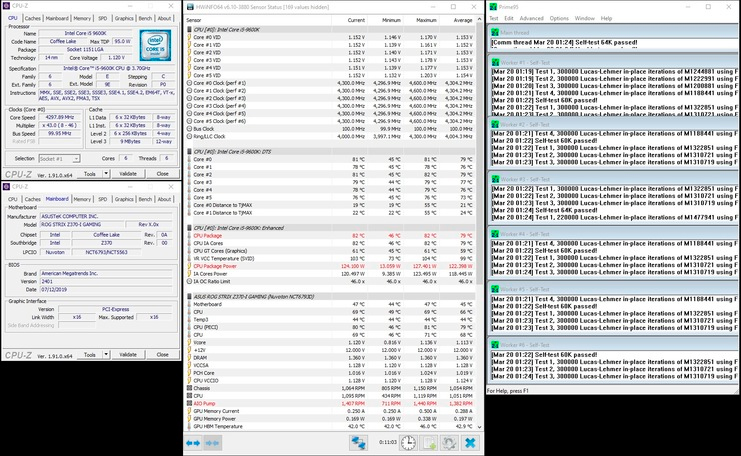The image size is (741, 456).
Task: Click chip icon beside 'i5-9600K: Enhanced' header
Action: [x=190, y=228]
